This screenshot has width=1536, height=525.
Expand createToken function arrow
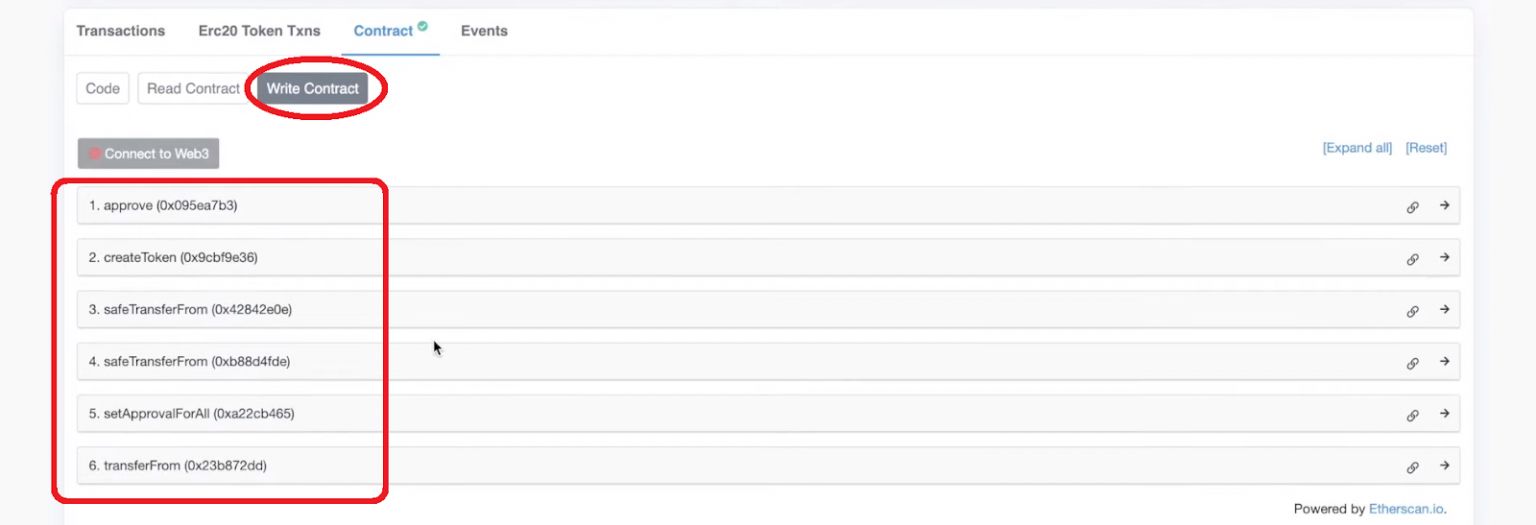click(x=1444, y=257)
